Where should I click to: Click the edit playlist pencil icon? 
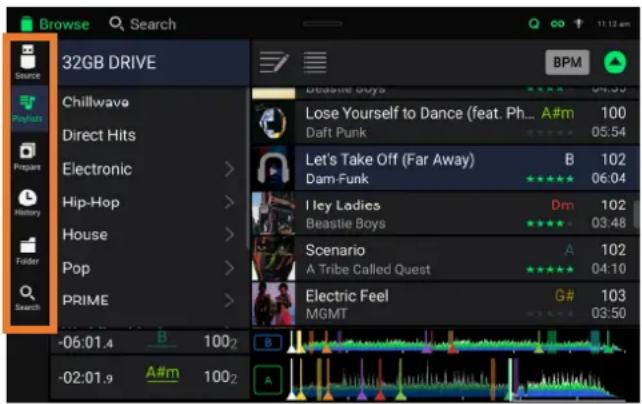pyautogui.click(x=274, y=63)
